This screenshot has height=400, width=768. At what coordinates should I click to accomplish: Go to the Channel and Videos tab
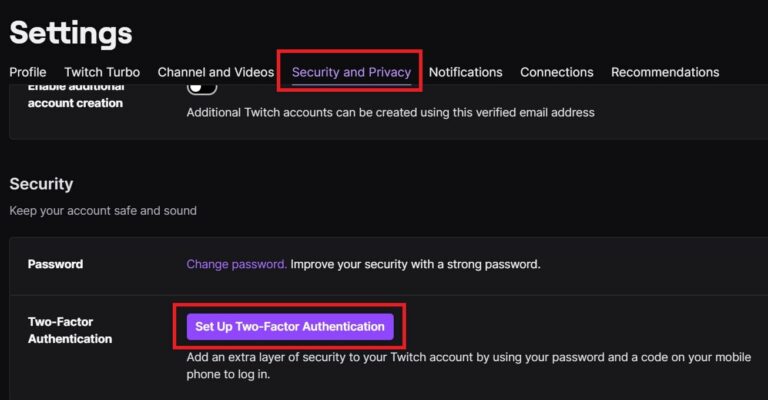(216, 72)
